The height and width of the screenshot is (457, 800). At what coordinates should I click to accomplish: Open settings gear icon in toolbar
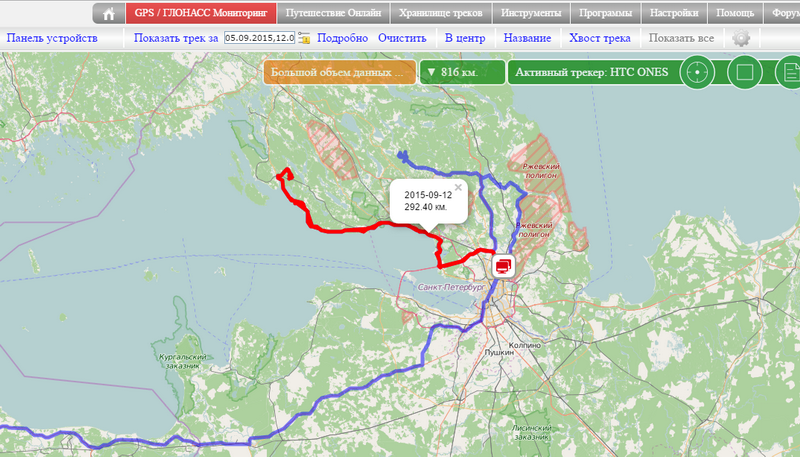point(740,38)
